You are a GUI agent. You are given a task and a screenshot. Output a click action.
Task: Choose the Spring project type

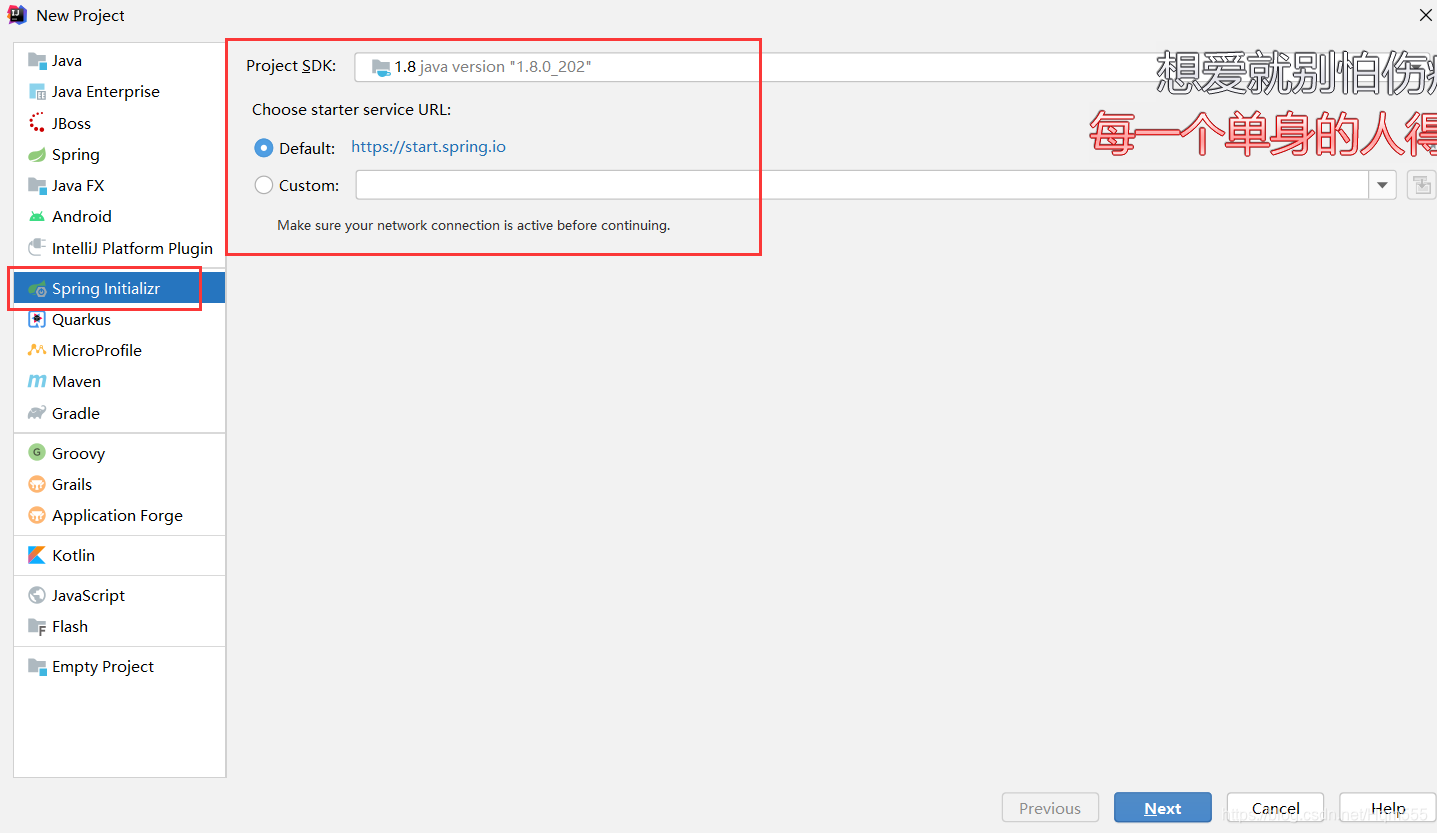pyautogui.click(x=119, y=155)
